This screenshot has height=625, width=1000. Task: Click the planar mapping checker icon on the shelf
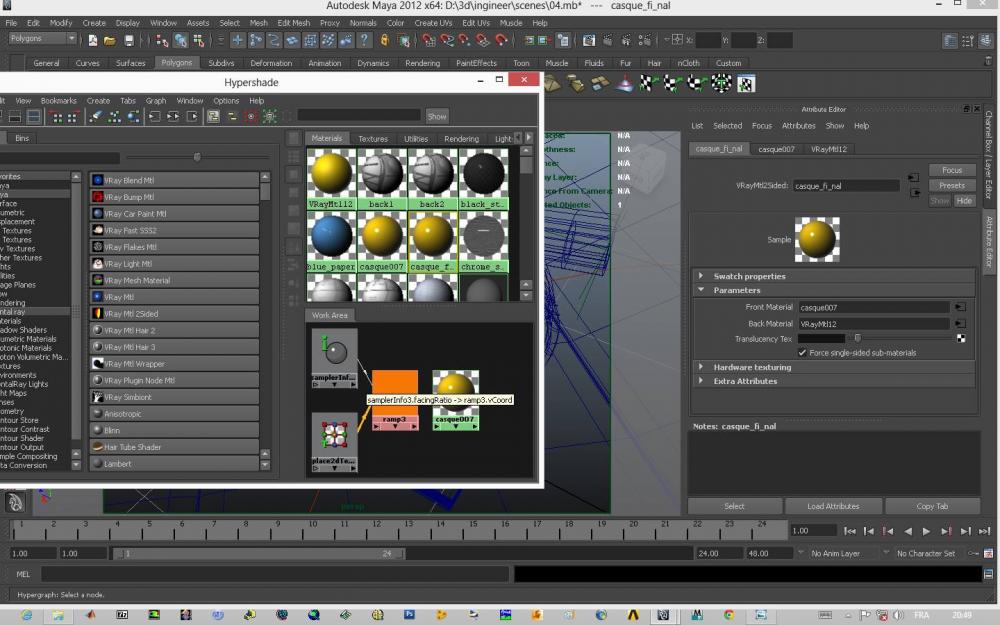(x=649, y=84)
